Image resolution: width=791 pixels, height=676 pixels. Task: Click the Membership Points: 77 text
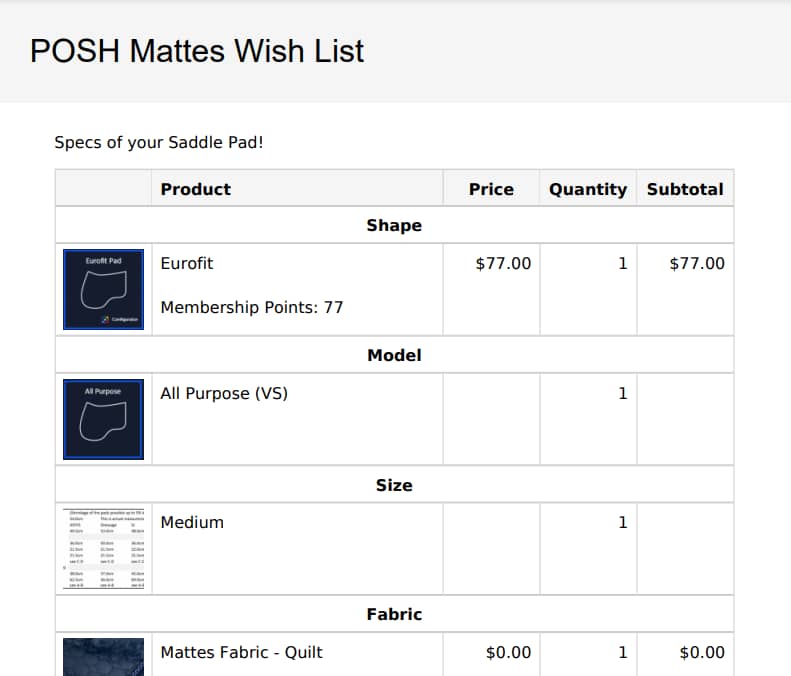252,307
